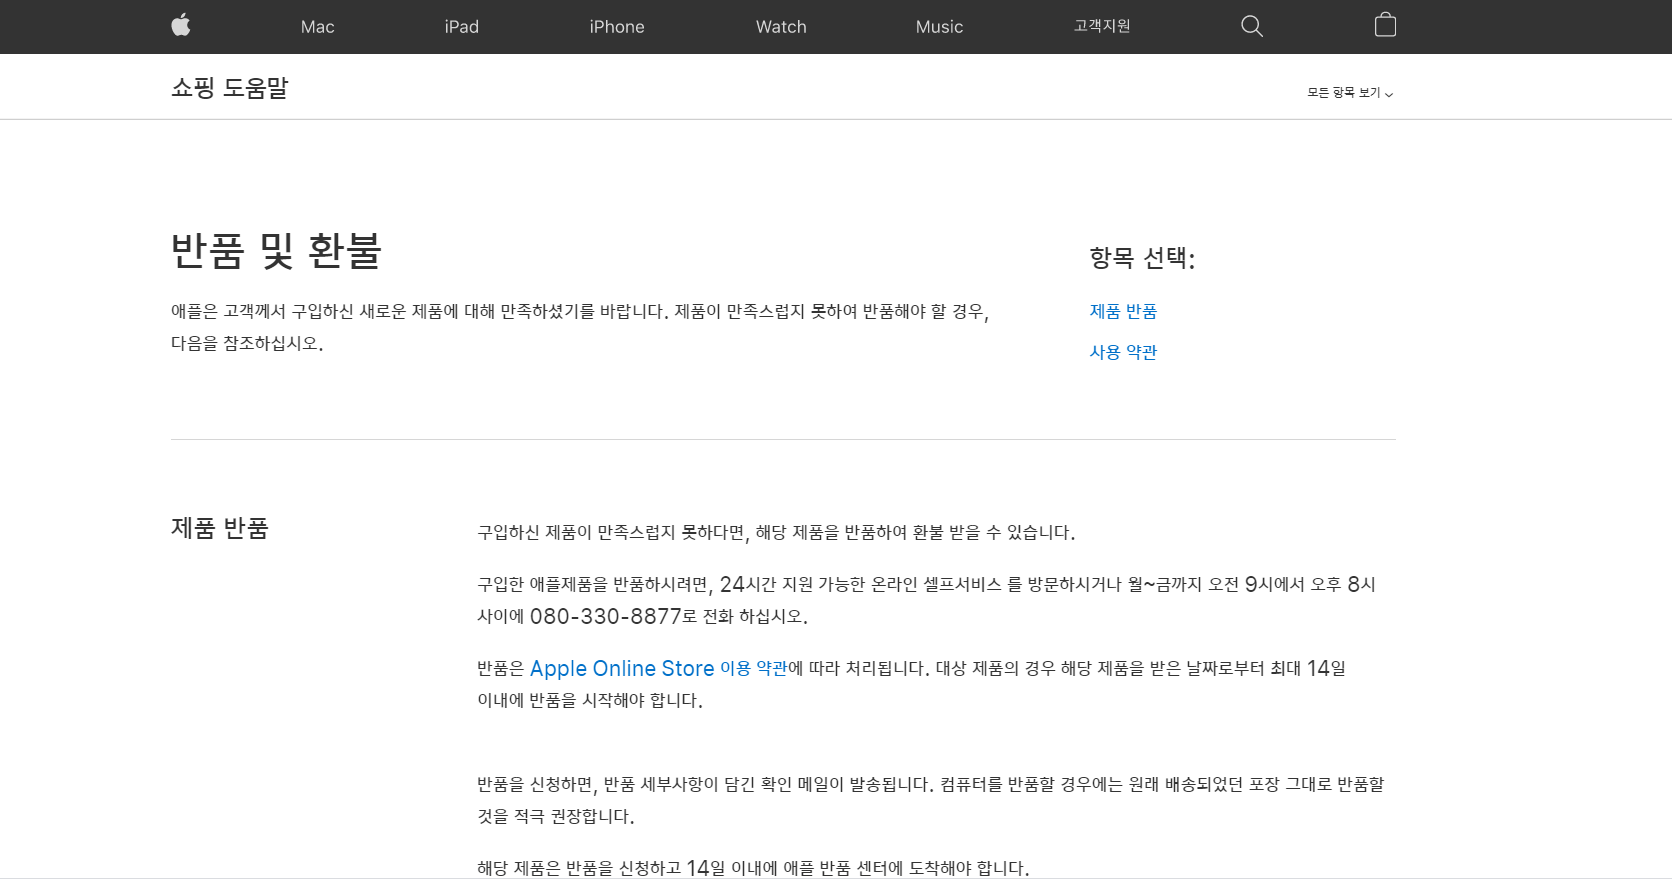Open the search magnifier icon

coord(1252,26)
